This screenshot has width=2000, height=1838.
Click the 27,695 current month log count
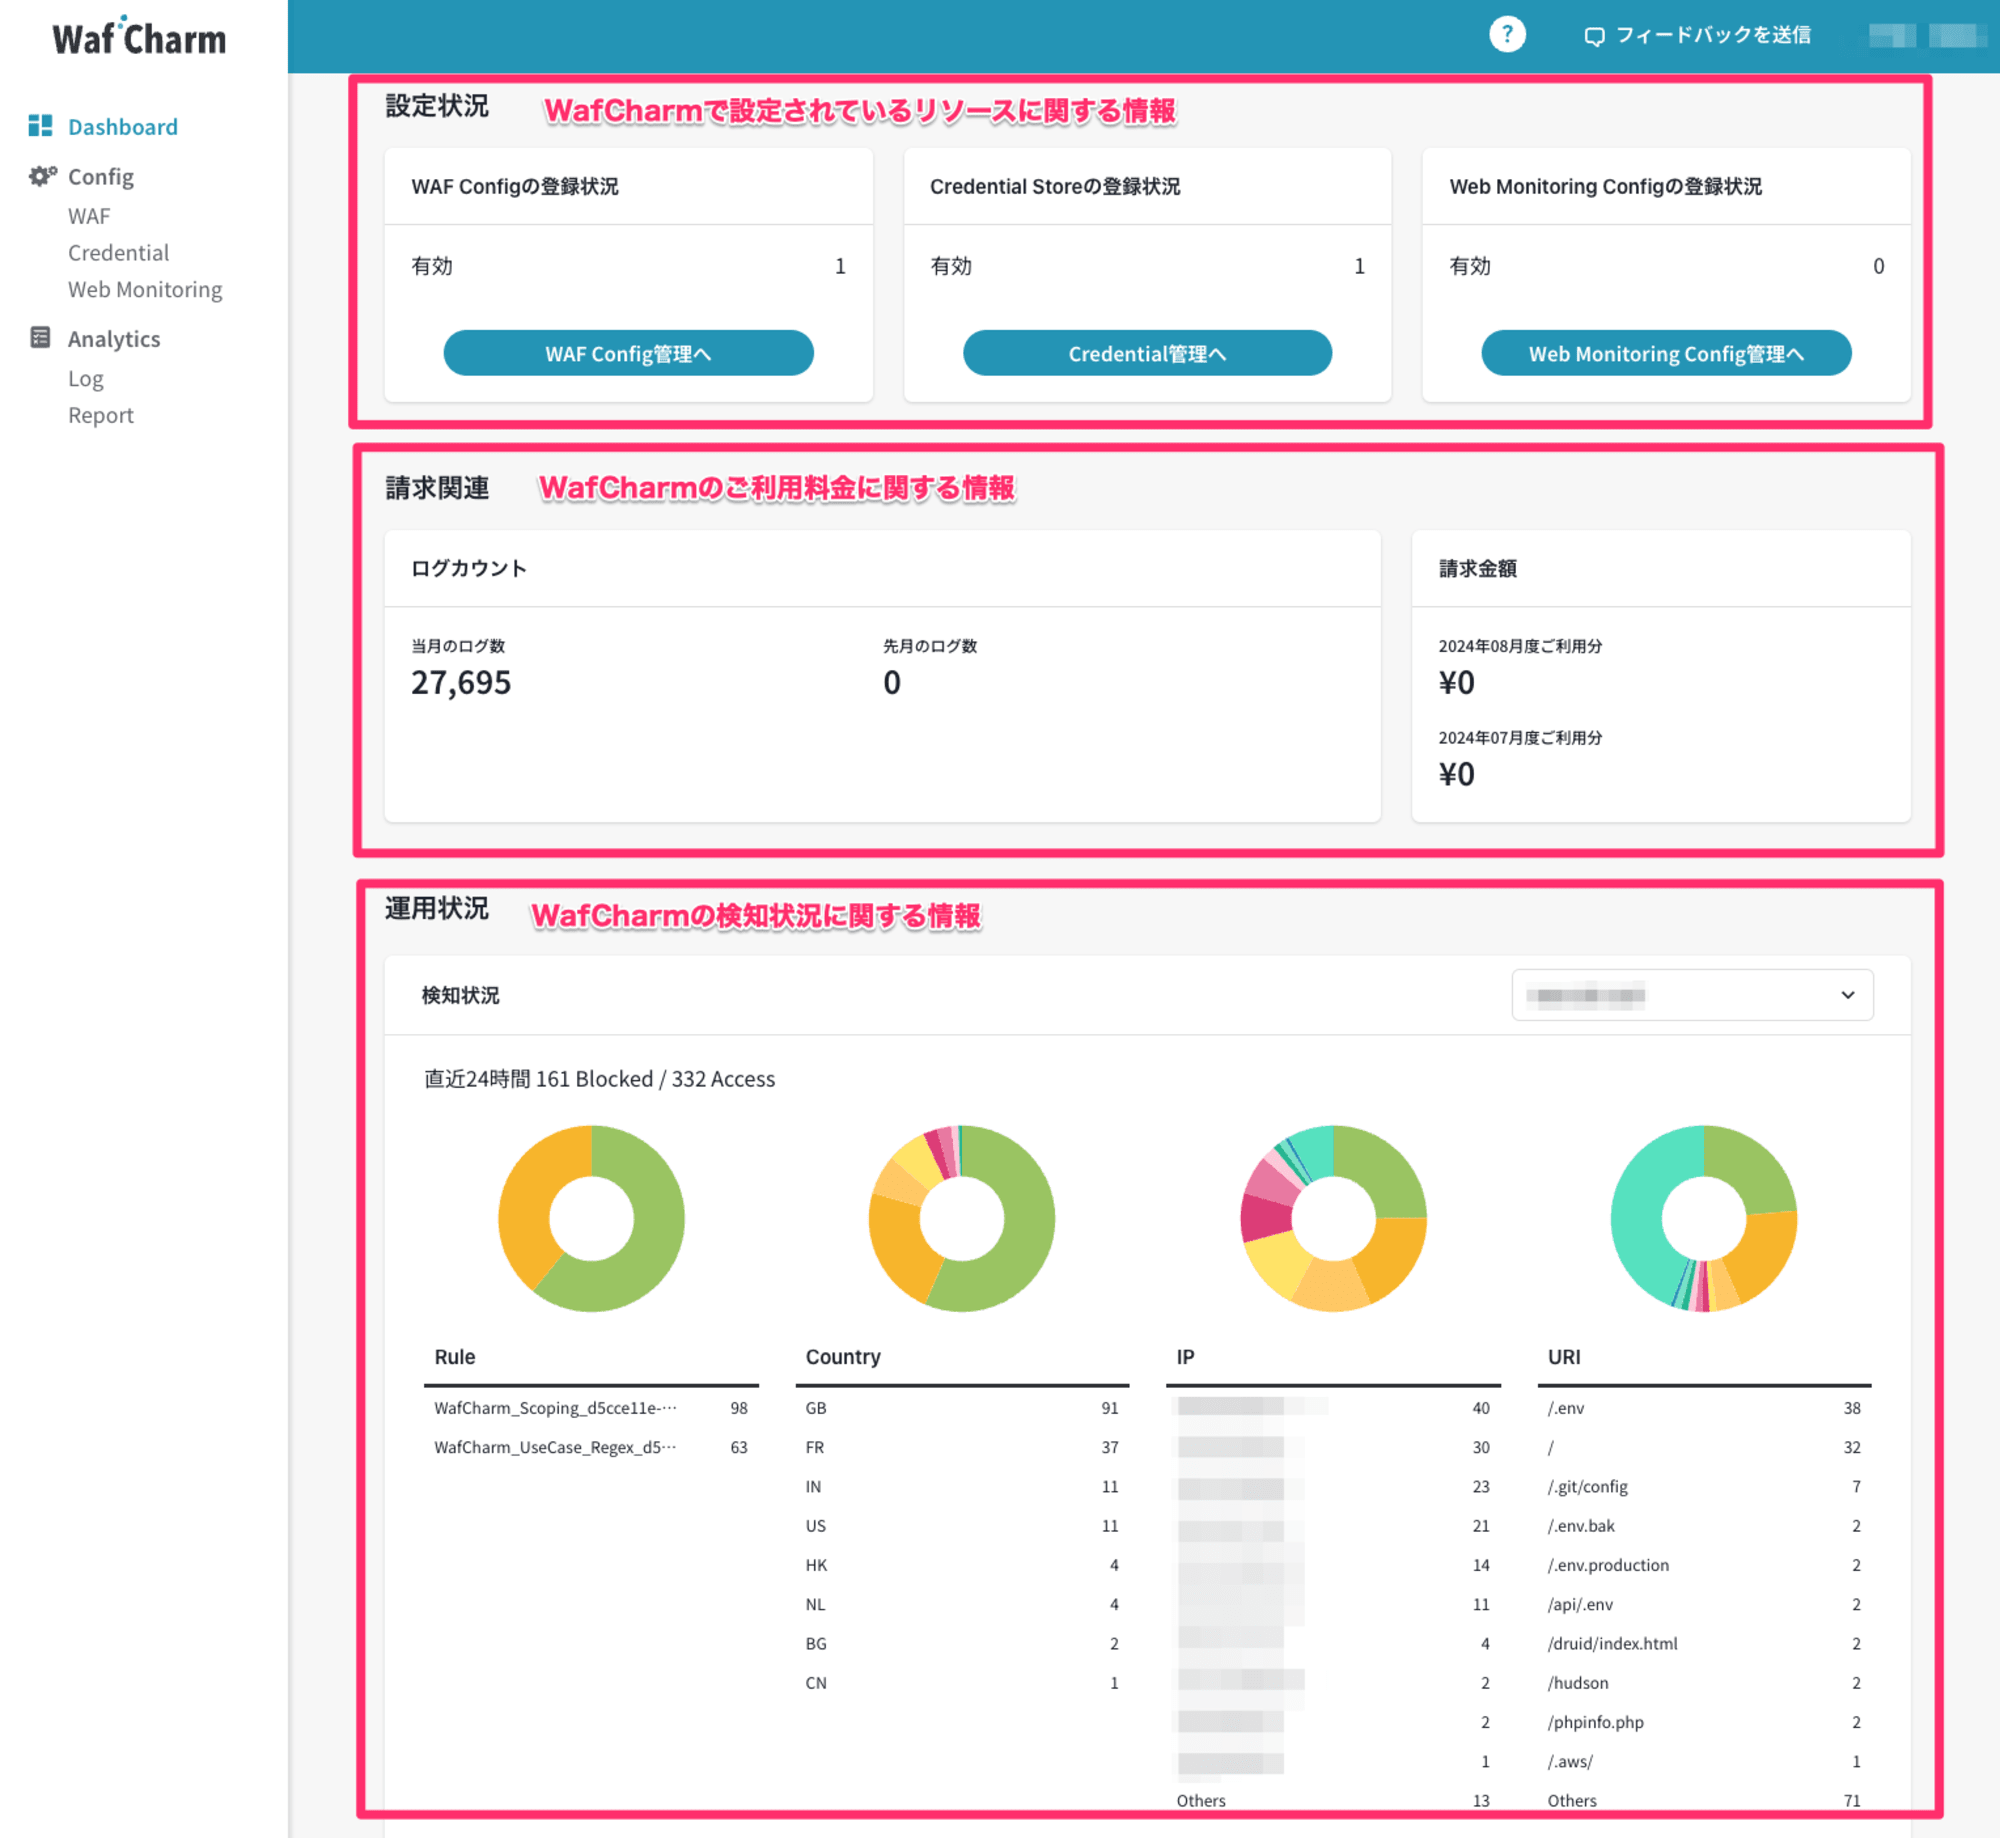coord(461,682)
